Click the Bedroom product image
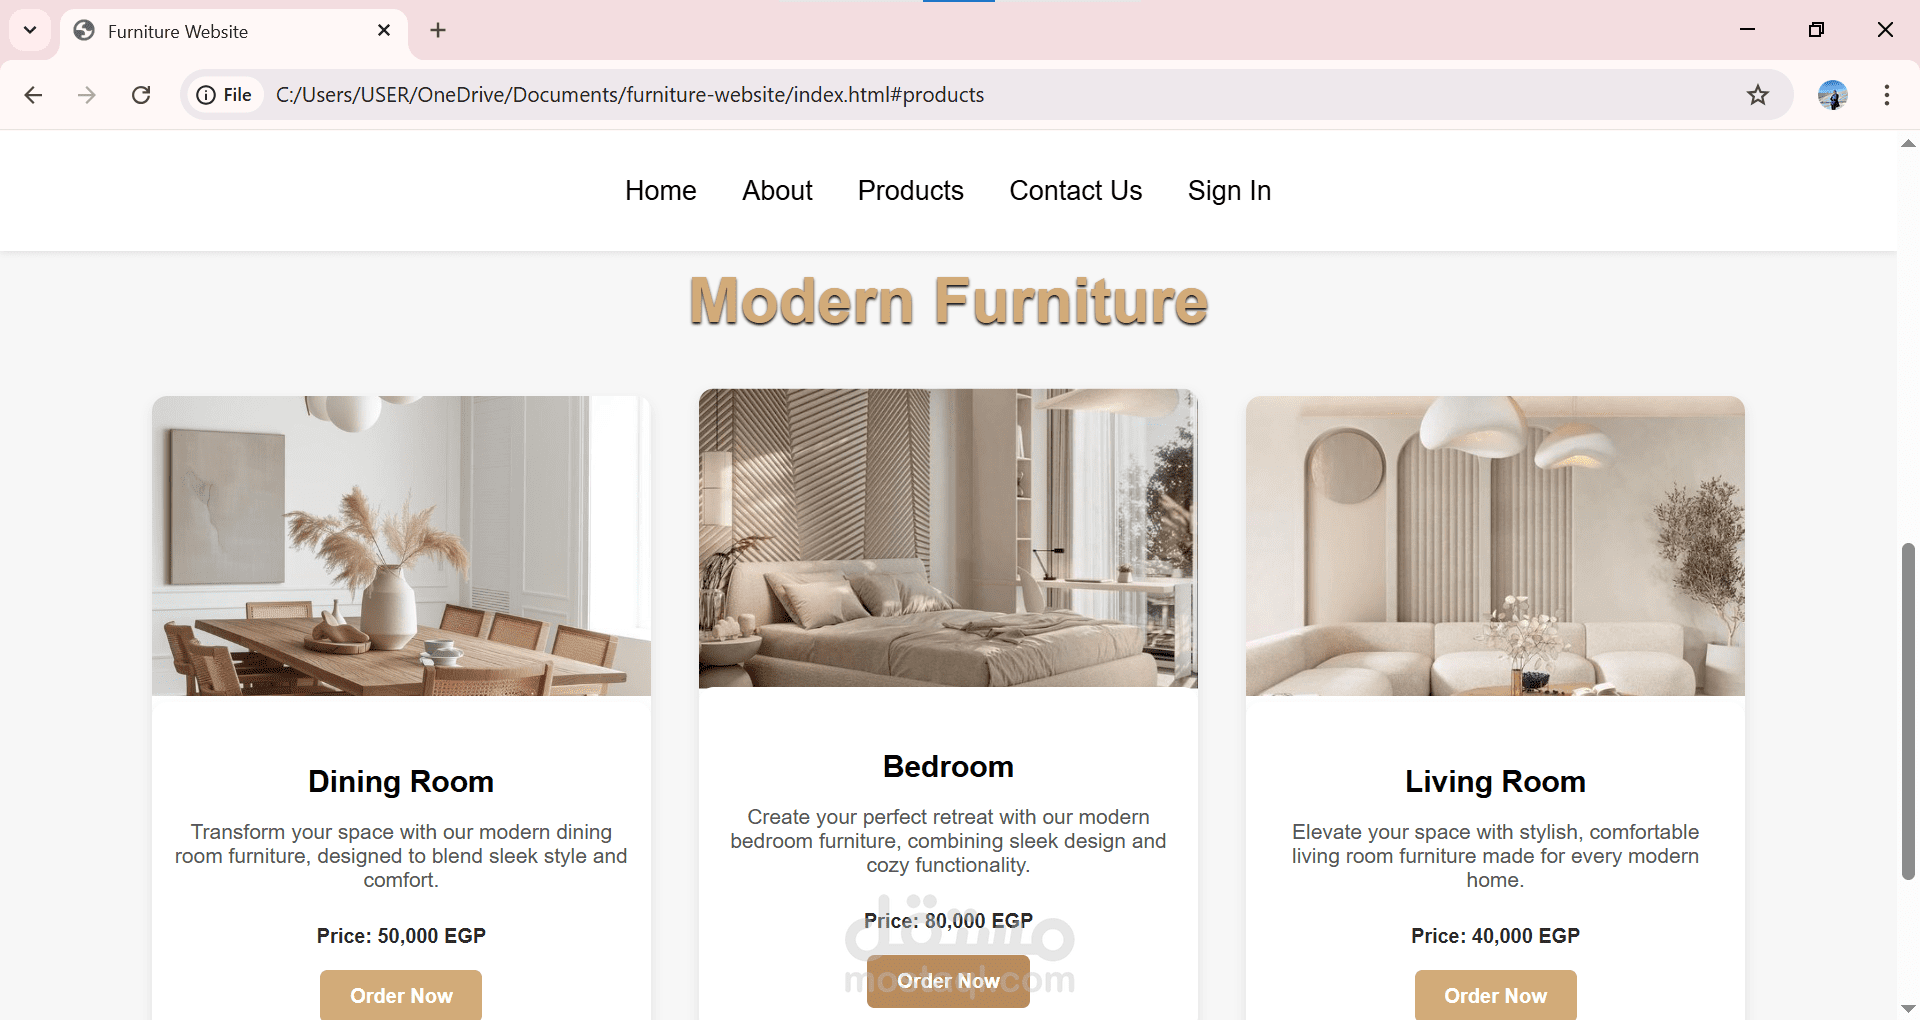Screen dimensions: 1920x1020 click(948, 538)
